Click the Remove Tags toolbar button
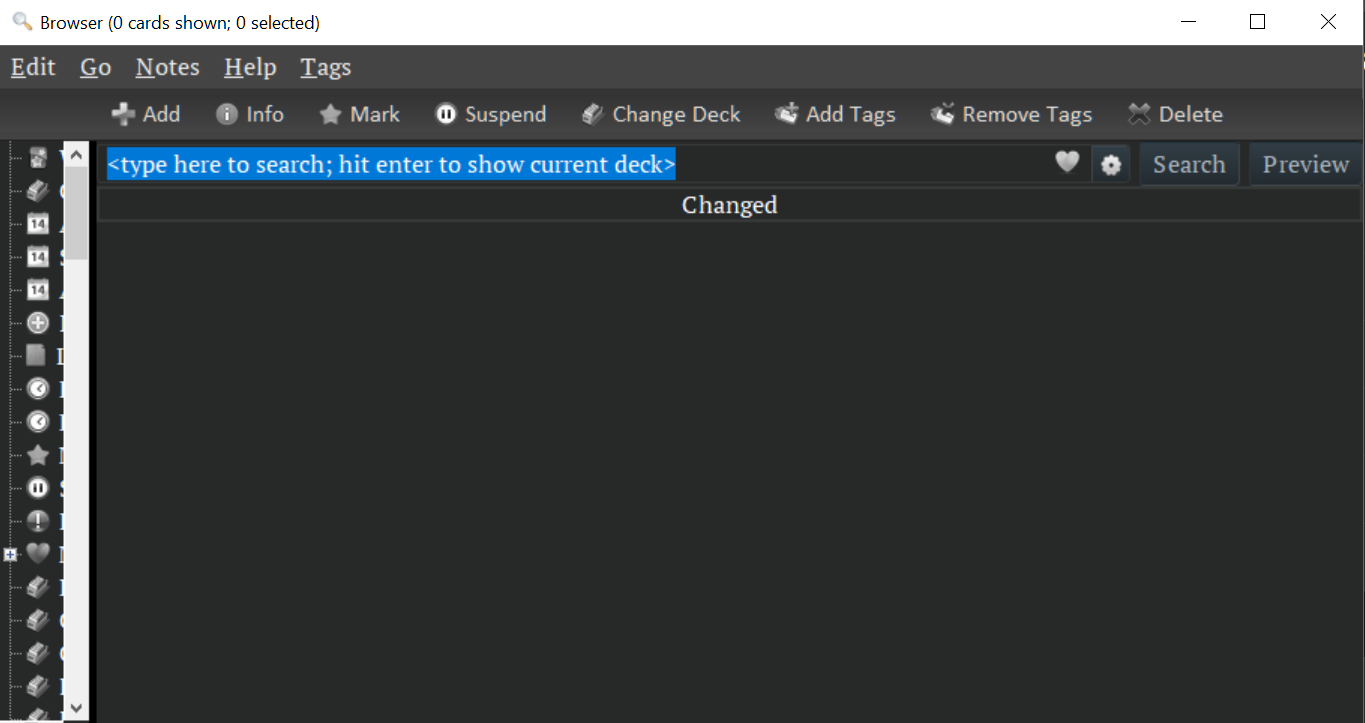 (x=1011, y=114)
